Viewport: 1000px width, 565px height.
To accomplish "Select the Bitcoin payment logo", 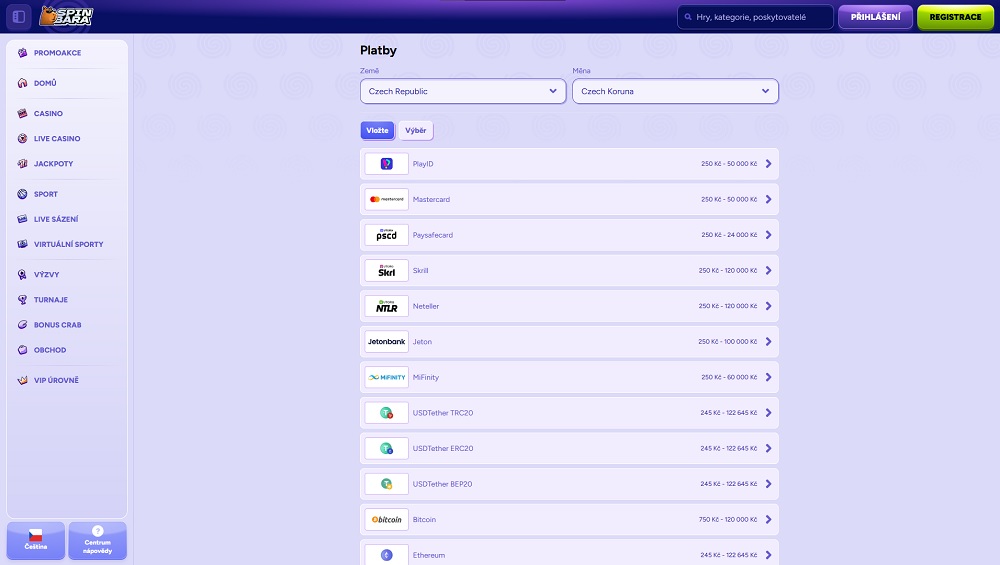I will [386, 520].
